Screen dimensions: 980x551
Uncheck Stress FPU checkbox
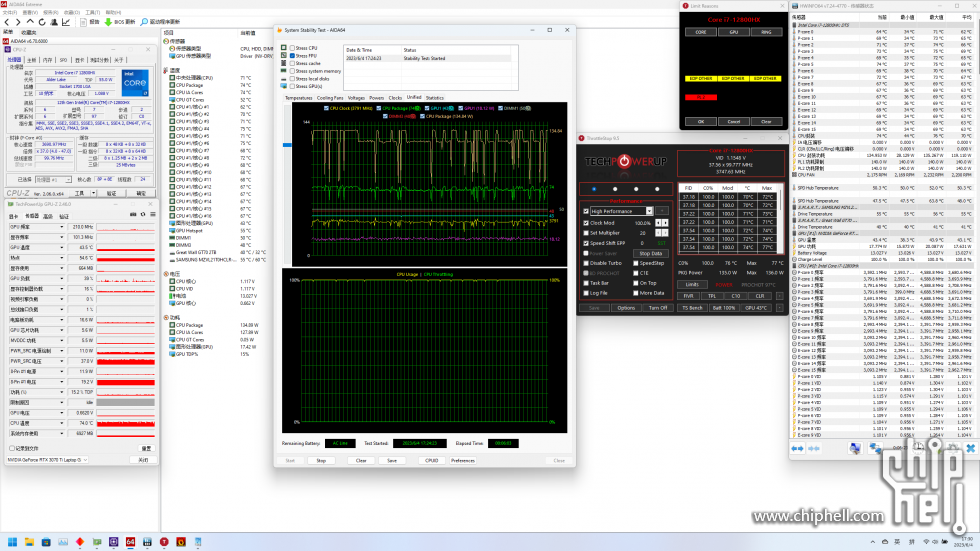point(292,56)
